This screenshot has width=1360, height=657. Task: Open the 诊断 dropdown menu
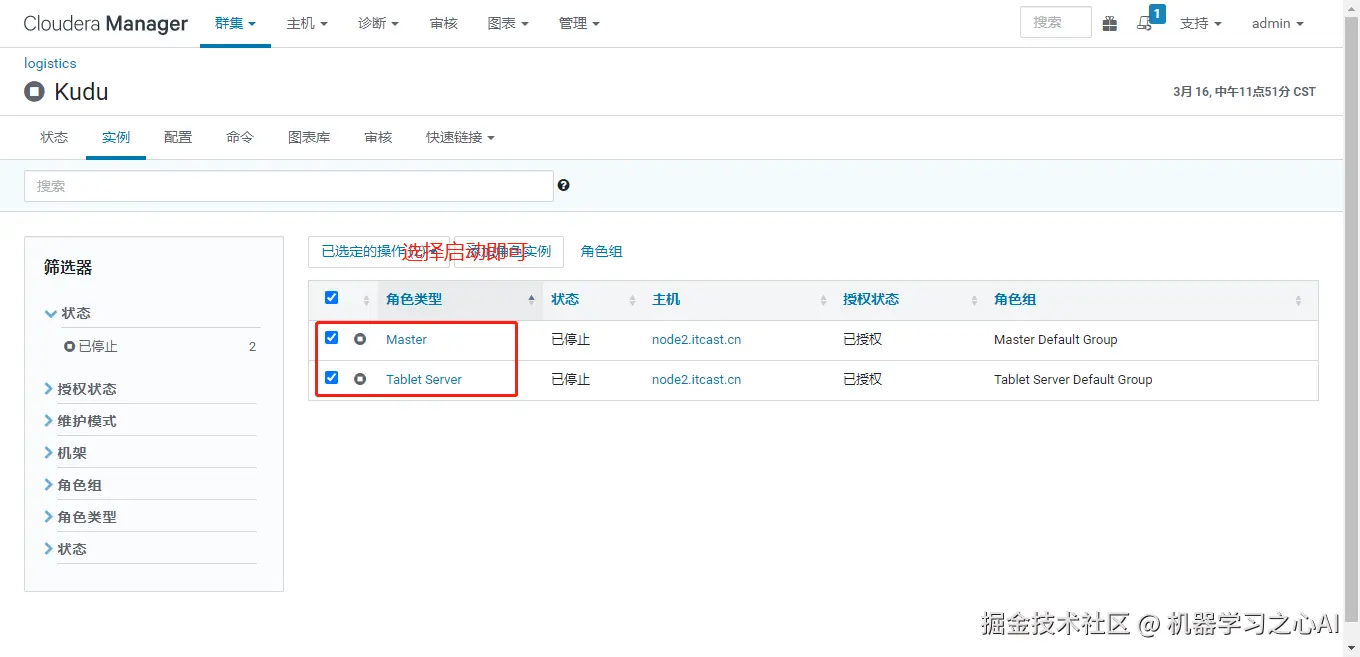[x=379, y=23]
